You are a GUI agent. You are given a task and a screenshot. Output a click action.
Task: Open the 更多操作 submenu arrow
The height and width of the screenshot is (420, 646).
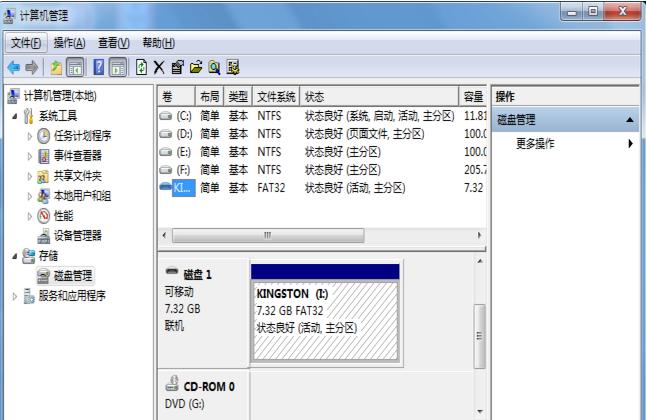630,143
